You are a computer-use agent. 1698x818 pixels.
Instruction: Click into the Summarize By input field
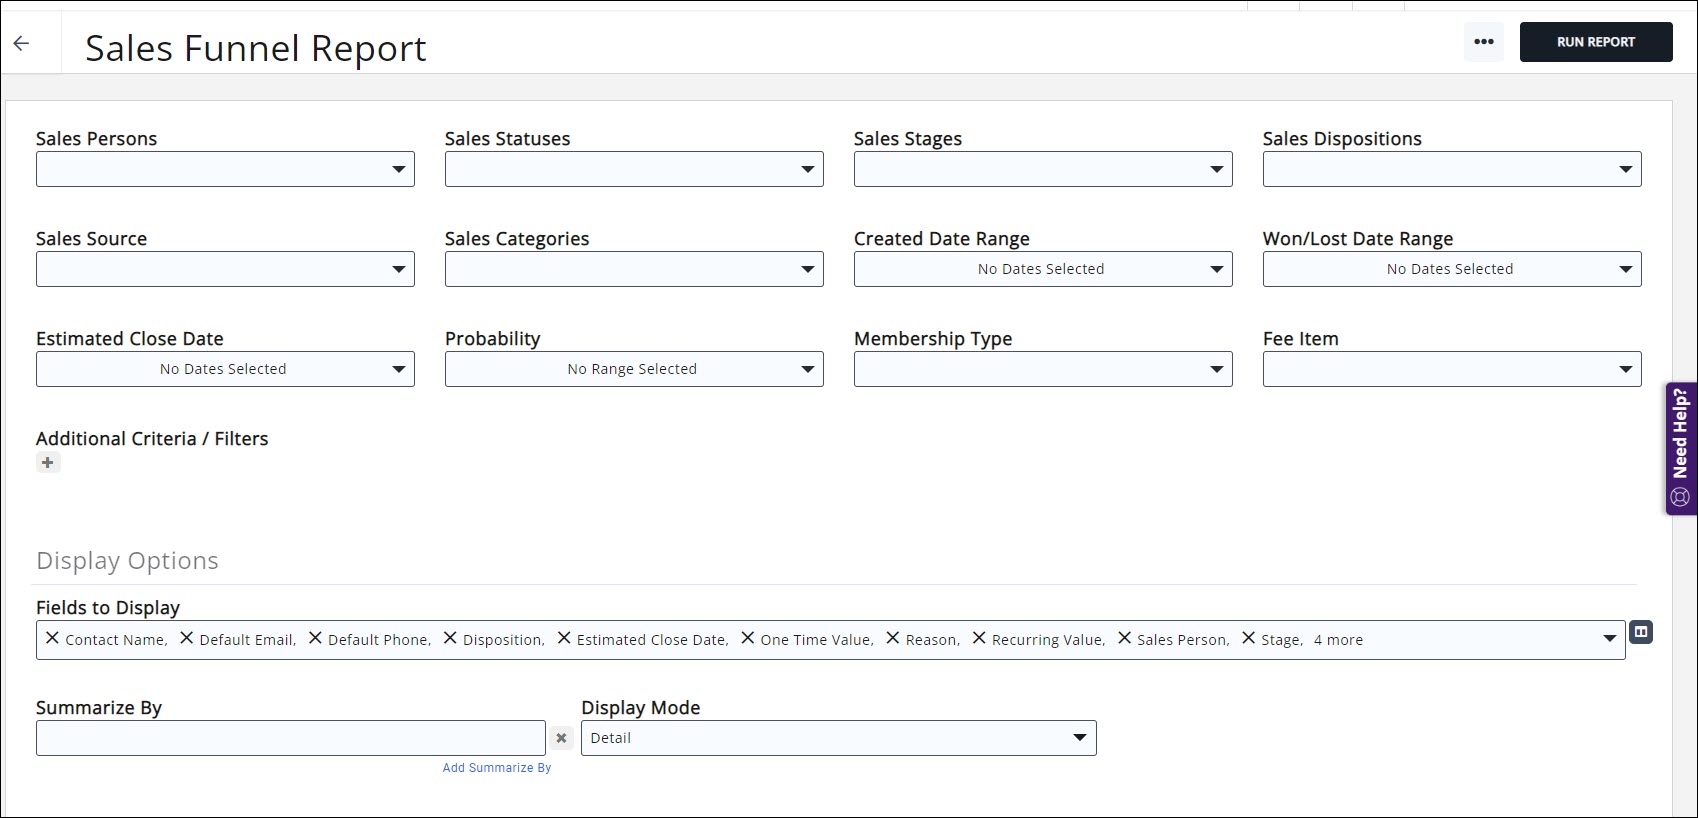(x=290, y=738)
